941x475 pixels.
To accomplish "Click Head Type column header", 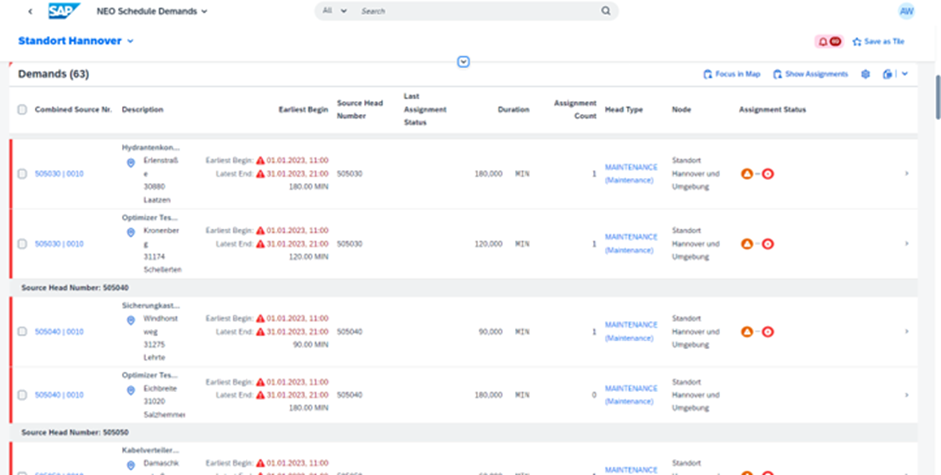I will (624, 110).
